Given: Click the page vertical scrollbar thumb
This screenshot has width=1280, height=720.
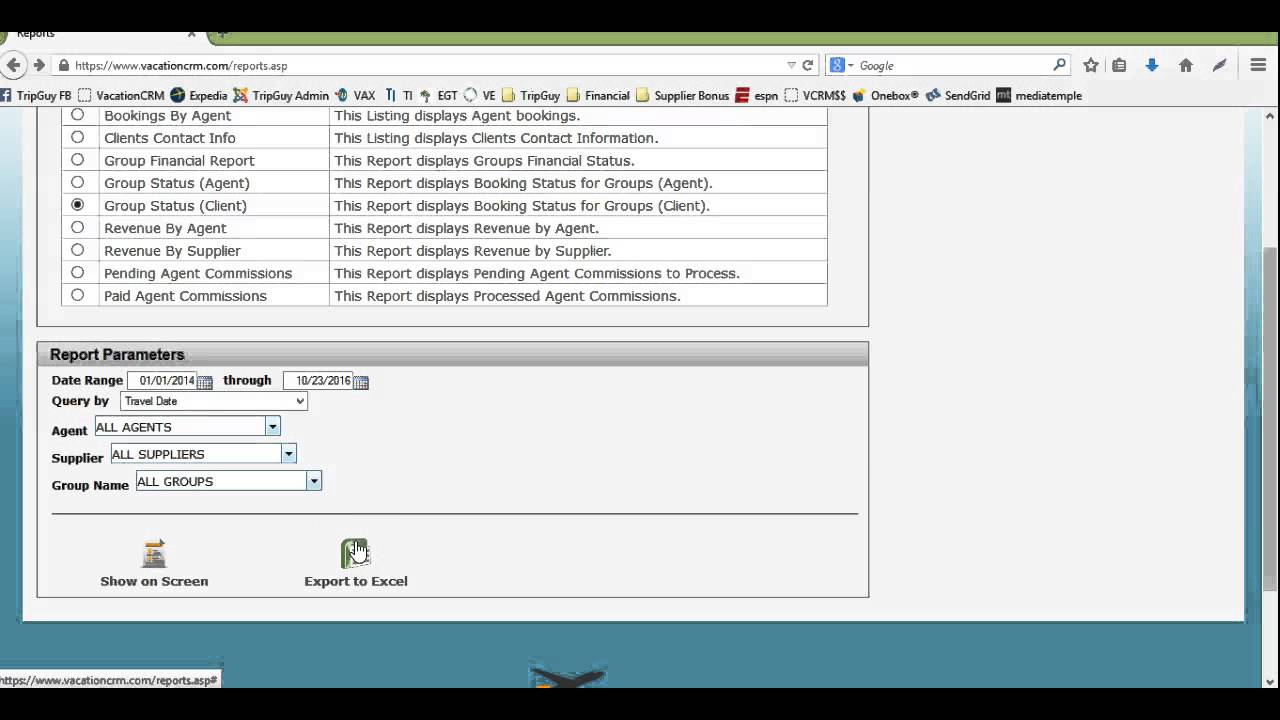Looking at the screenshot, I should 1271,418.
